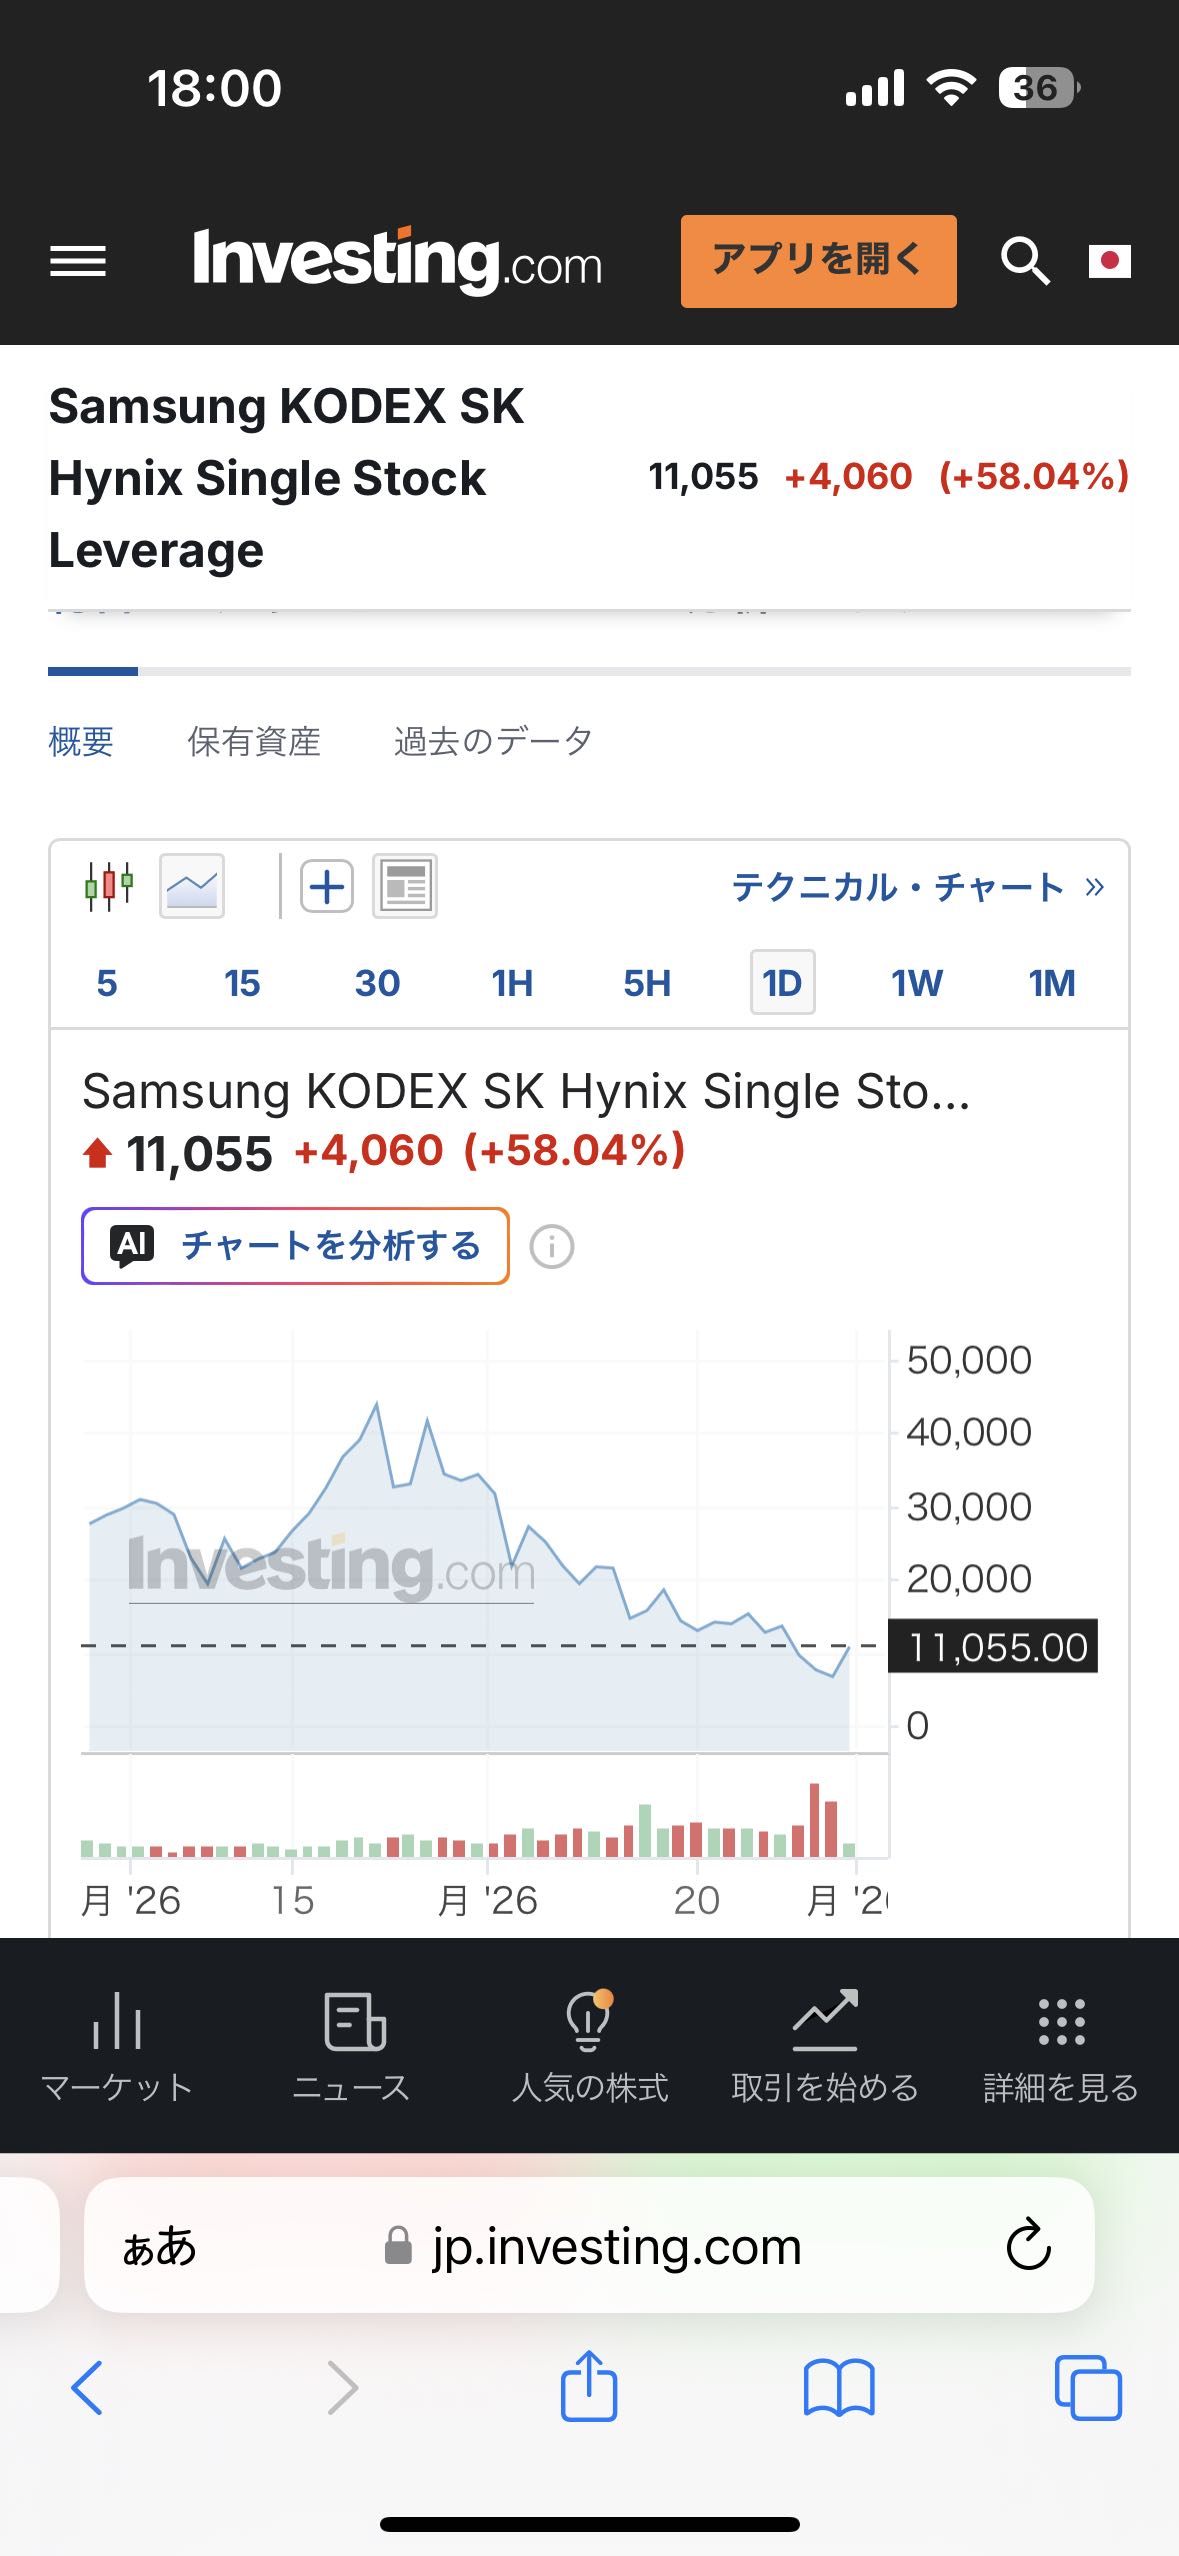The width and height of the screenshot is (1179, 2556).
Task: Show info icon beside AI analysis
Action: coord(552,1247)
